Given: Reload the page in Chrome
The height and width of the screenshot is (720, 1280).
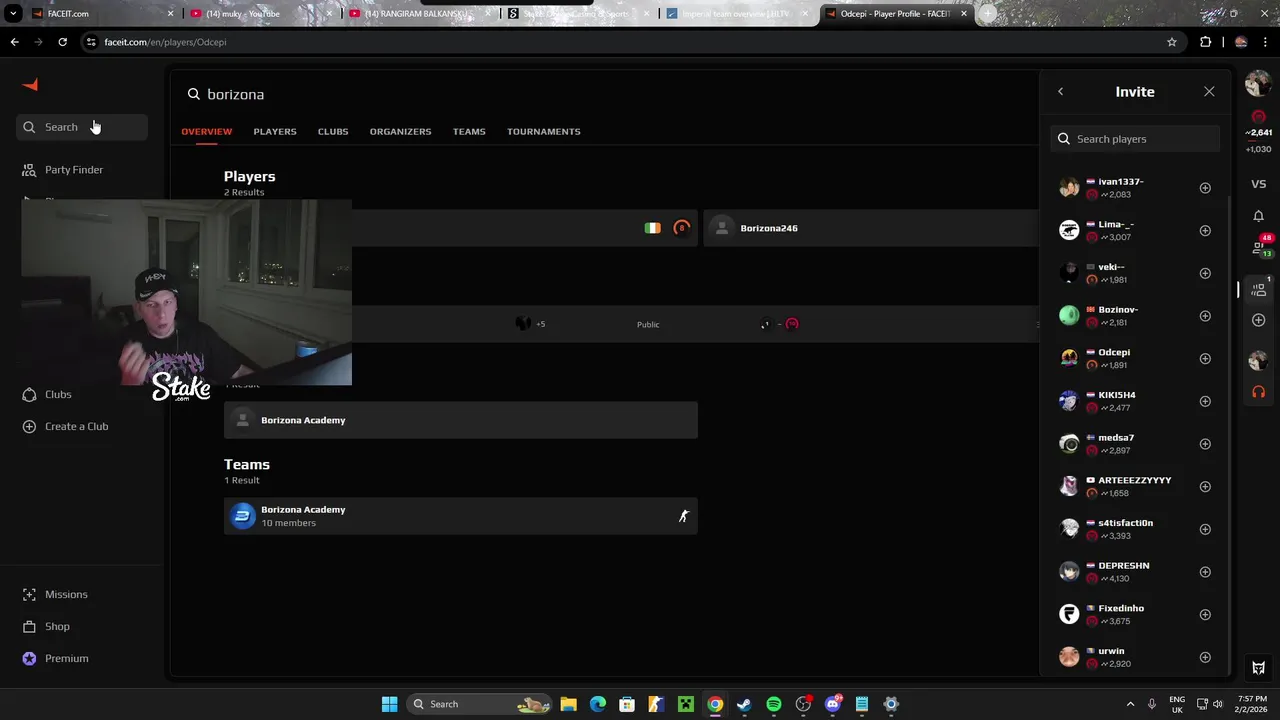Looking at the screenshot, I should (62, 42).
